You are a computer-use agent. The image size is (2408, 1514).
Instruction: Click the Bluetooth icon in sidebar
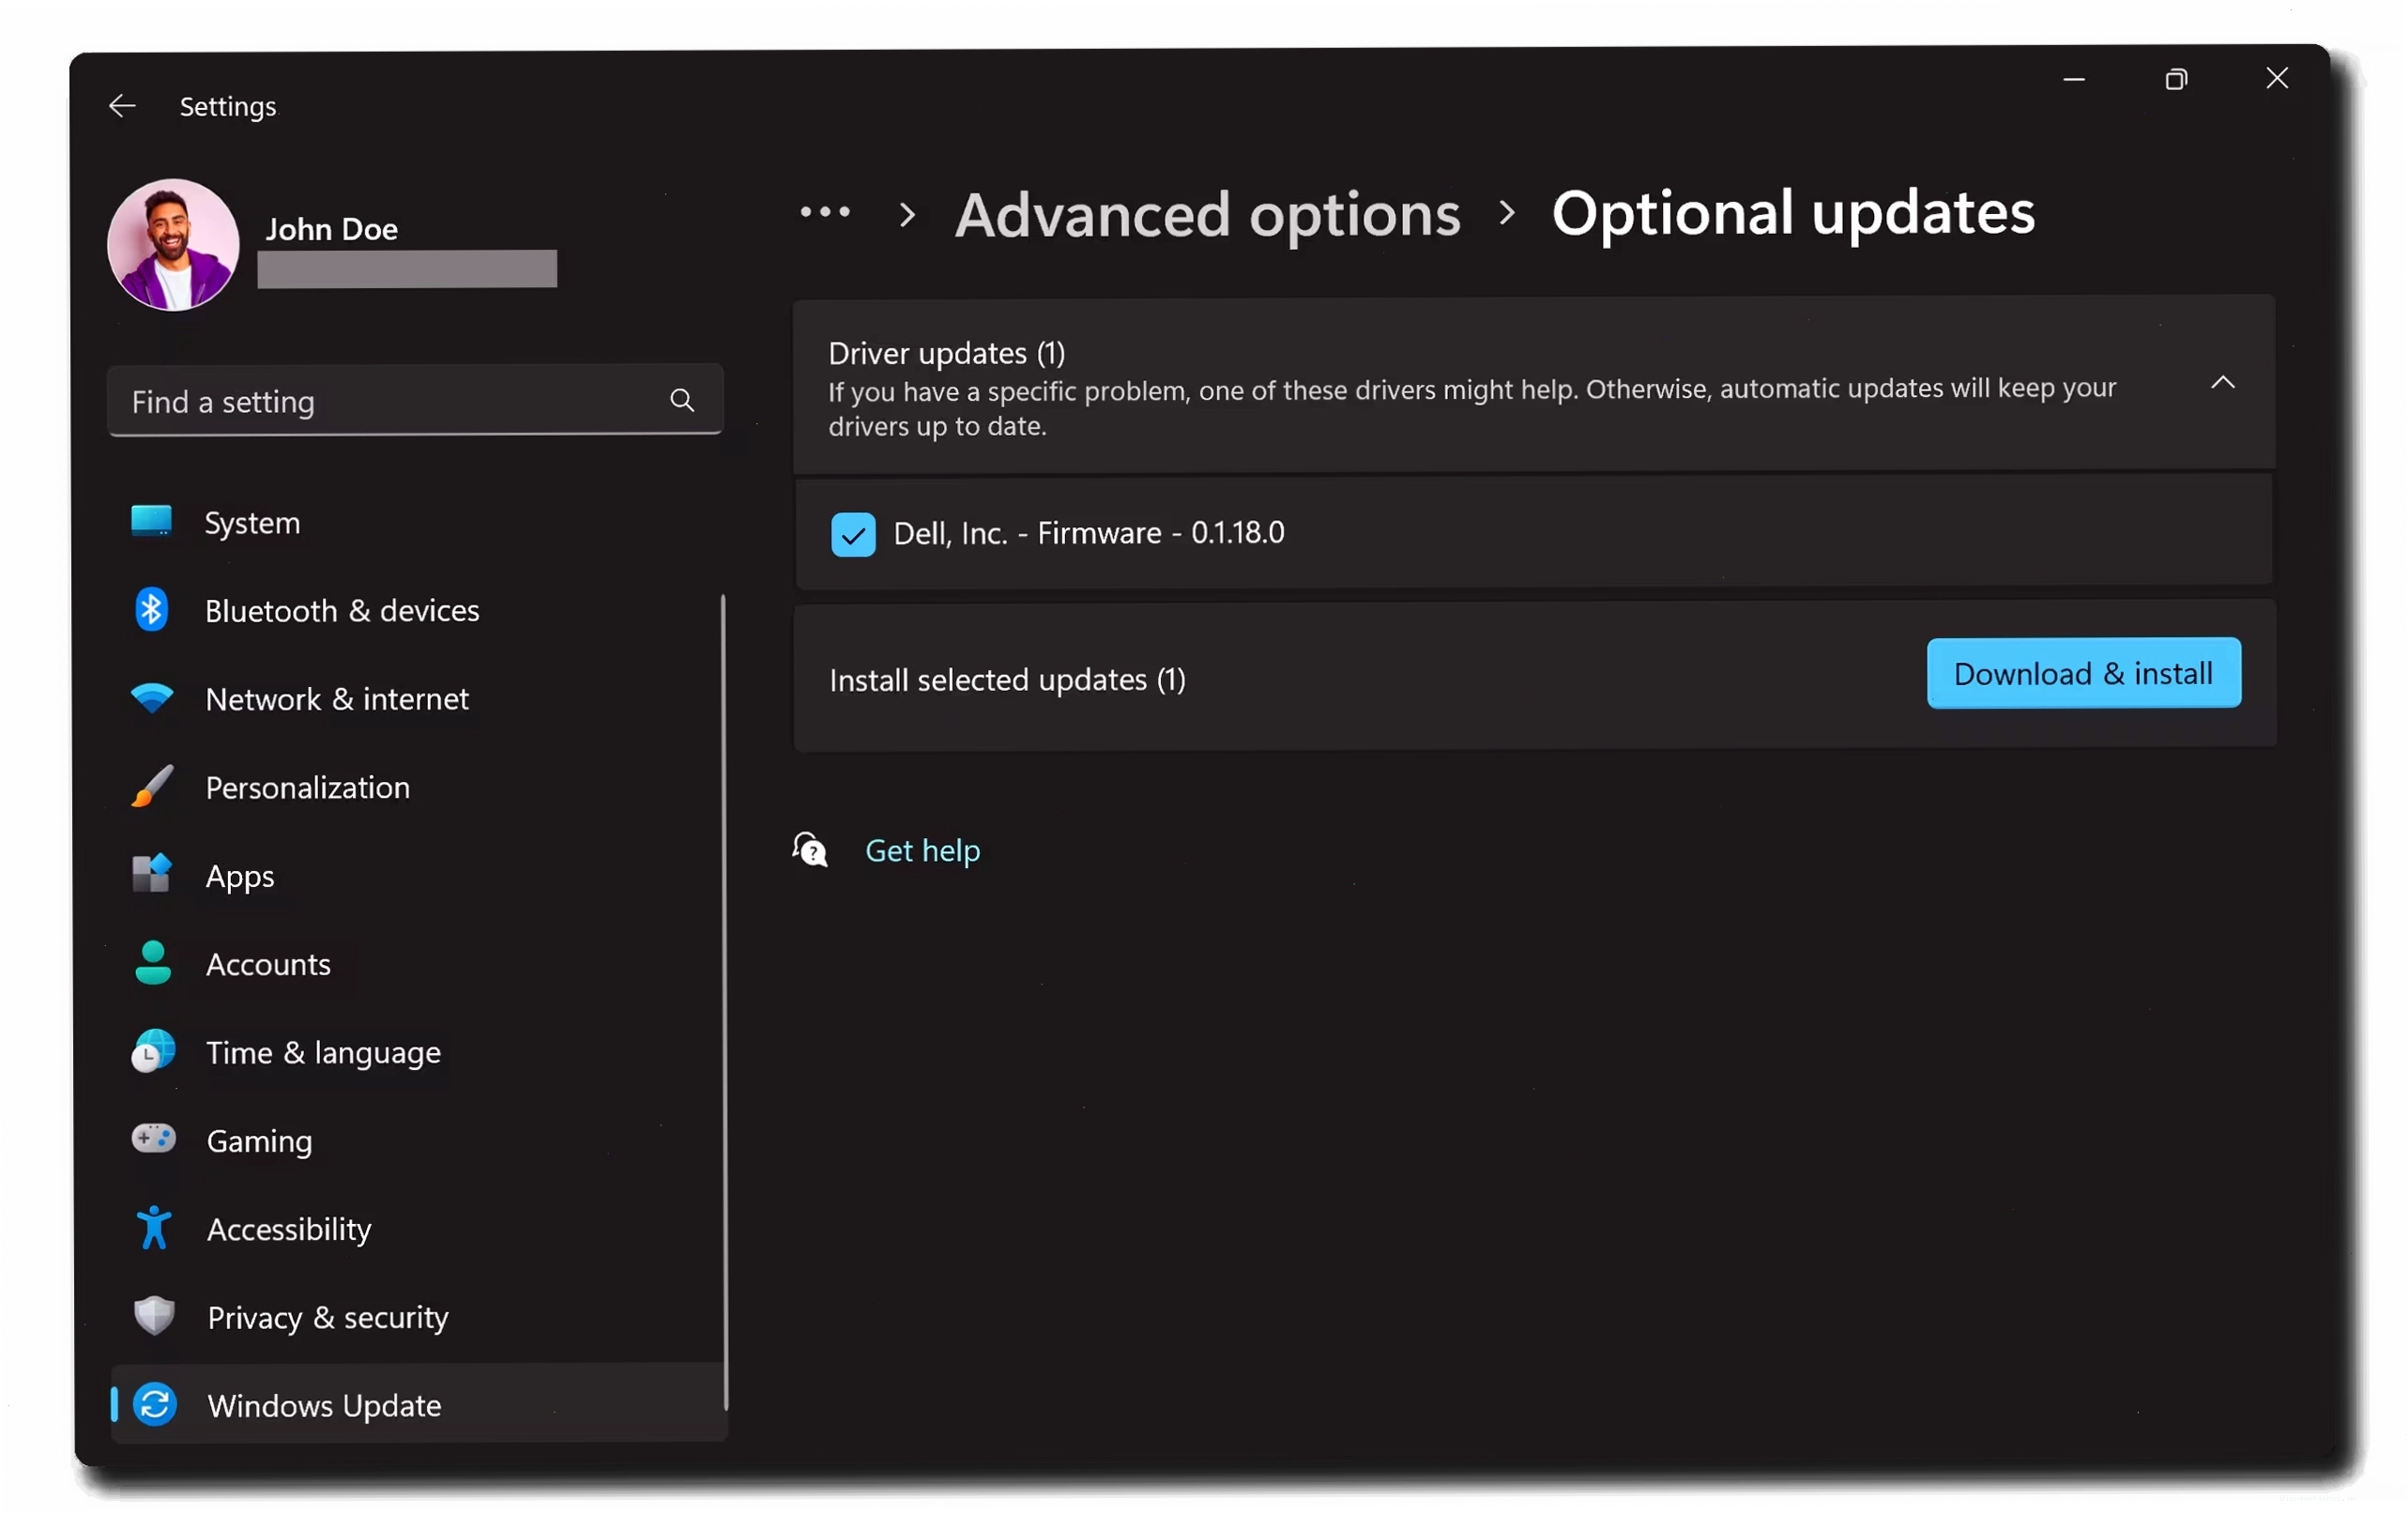[x=151, y=610]
